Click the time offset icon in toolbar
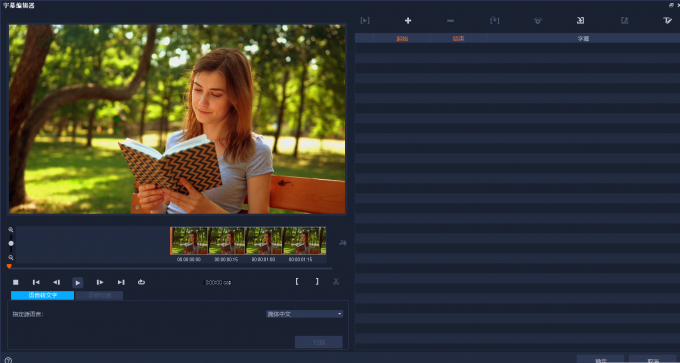The image size is (680, 363). 538,20
